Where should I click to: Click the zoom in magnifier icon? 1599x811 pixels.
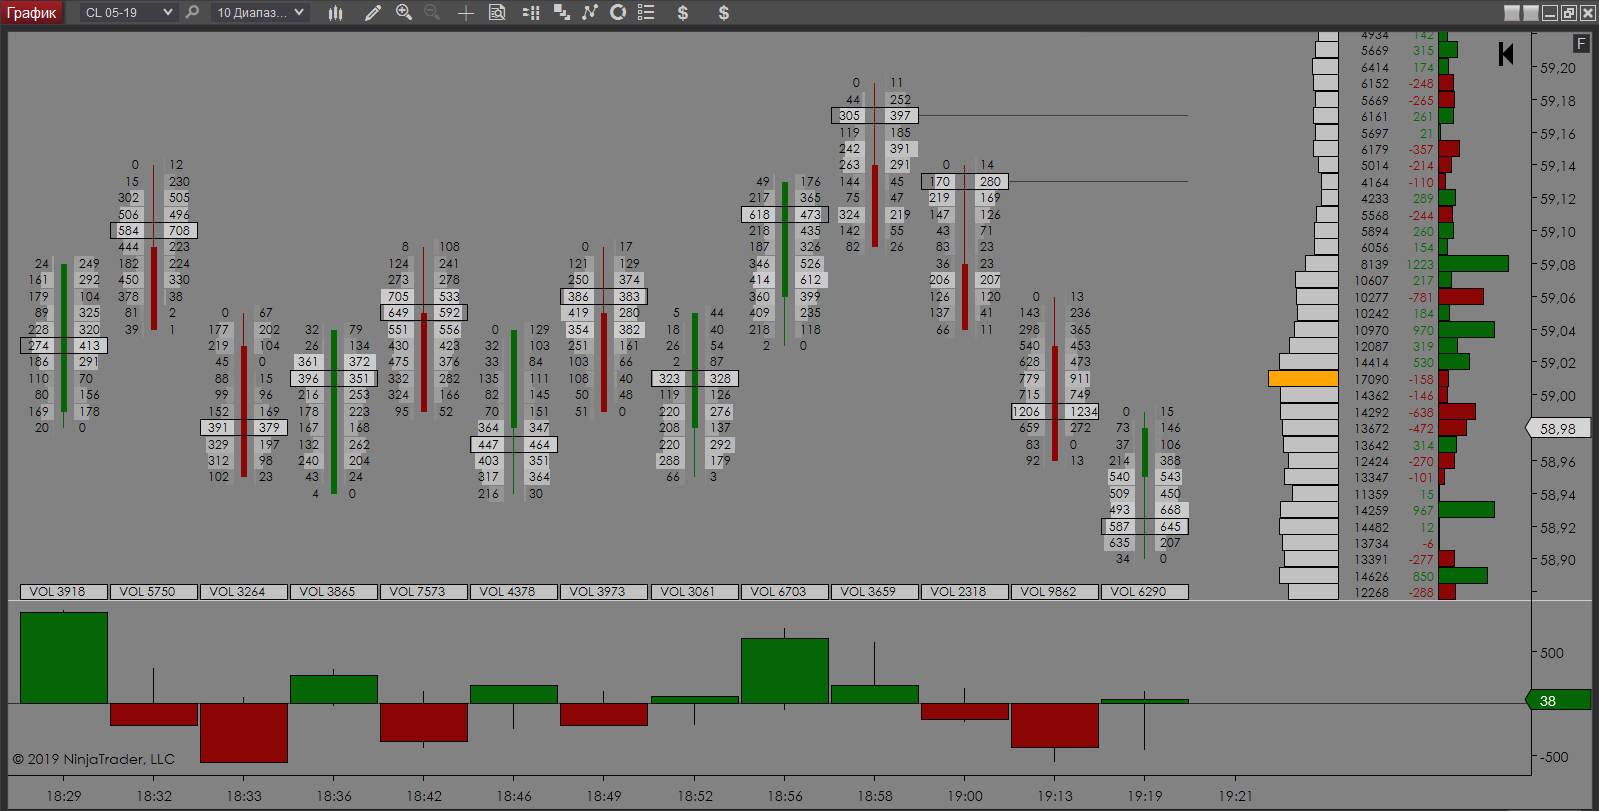click(404, 13)
